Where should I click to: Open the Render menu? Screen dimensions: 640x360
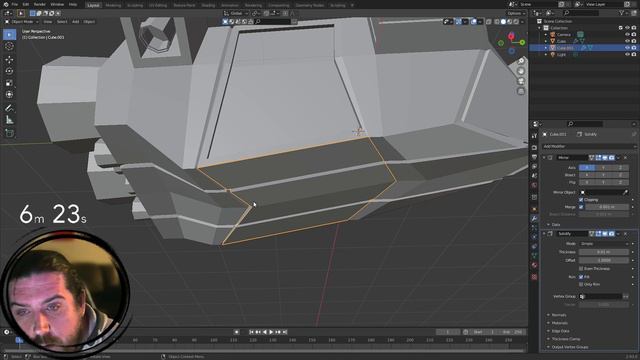coord(40,4)
